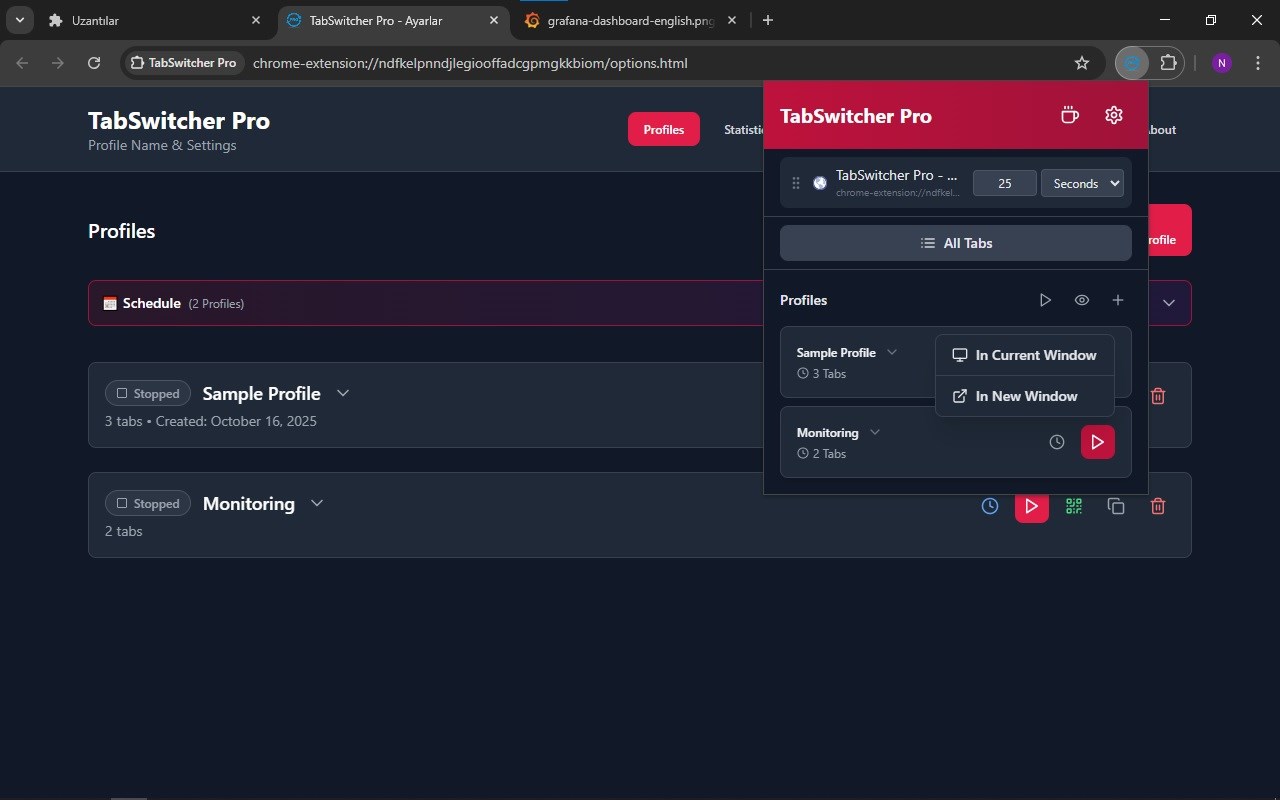Open the Profiles navigation tab
The width and height of the screenshot is (1280, 800).
click(664, 129)
